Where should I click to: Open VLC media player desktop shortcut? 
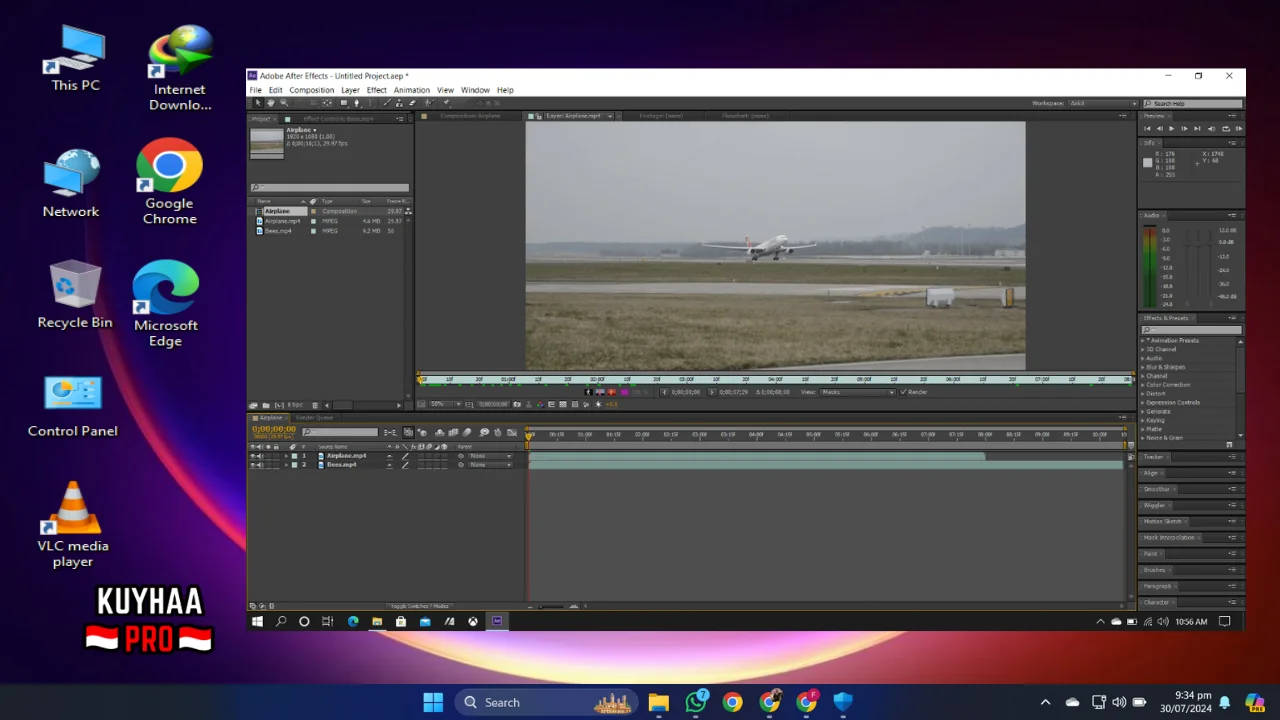(73, 525)
